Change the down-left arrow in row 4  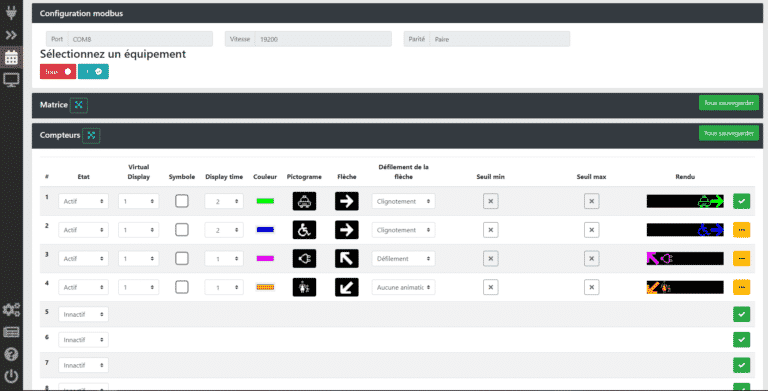click(x=347, y=287)
